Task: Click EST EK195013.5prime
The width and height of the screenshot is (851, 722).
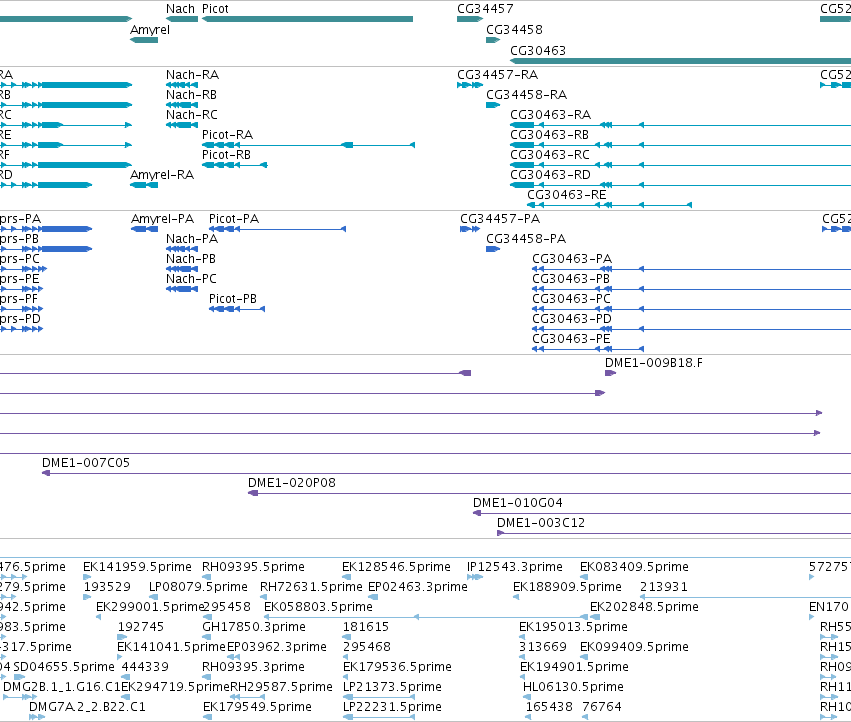Action: [573, 627]
